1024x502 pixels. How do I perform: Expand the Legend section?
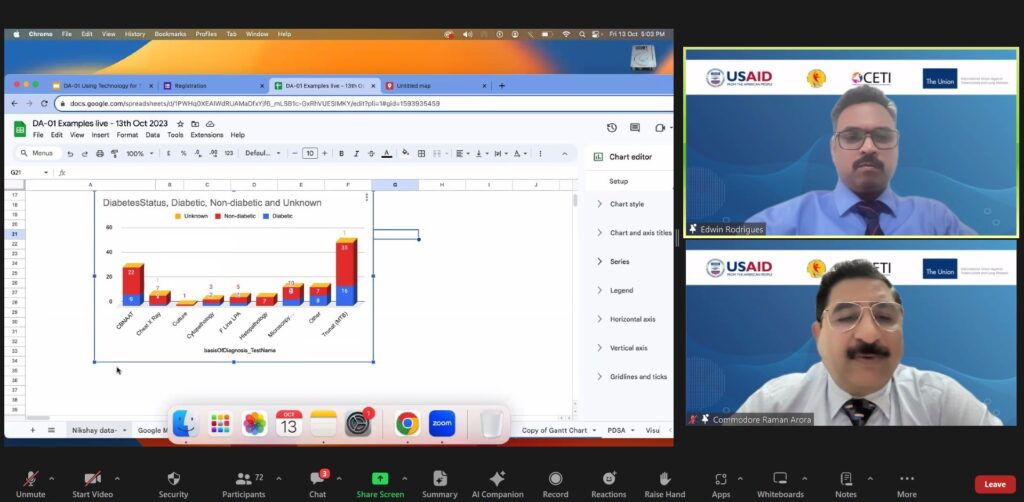(x=621, y=290)
